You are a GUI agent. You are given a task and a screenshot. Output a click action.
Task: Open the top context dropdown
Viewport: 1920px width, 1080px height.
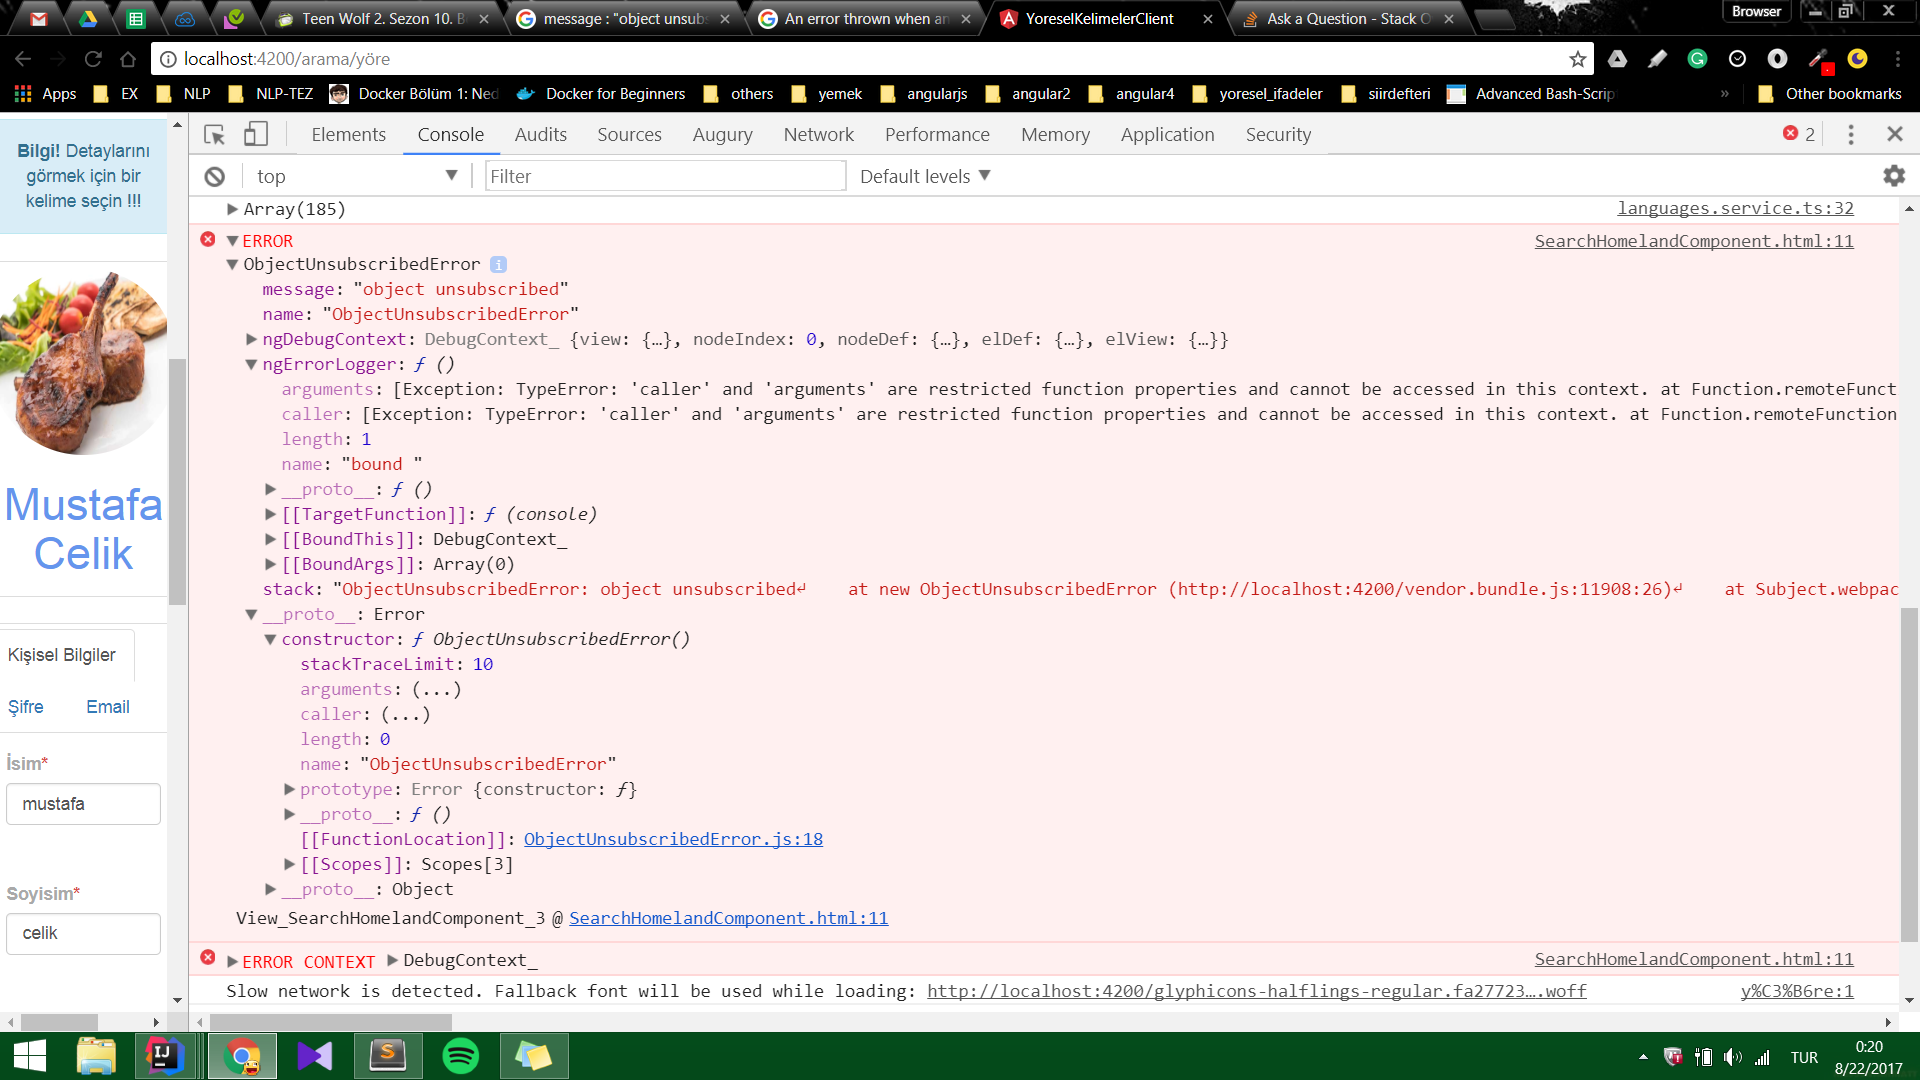[355, 176]
